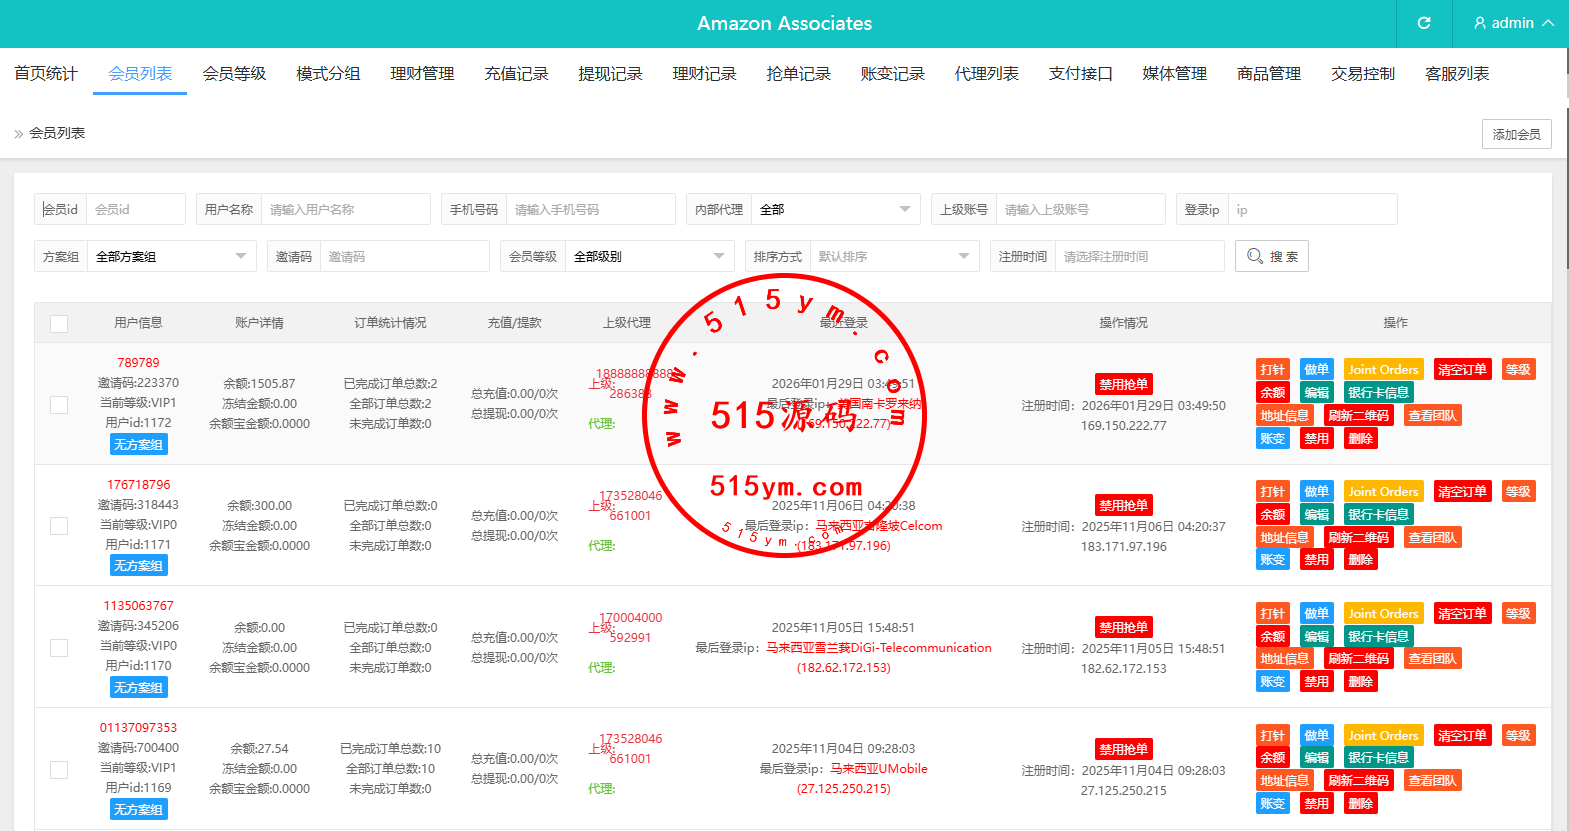Expand the 方案组 dropdown
The height and width of the screenshot is (831, 1569).
point(171,257)
